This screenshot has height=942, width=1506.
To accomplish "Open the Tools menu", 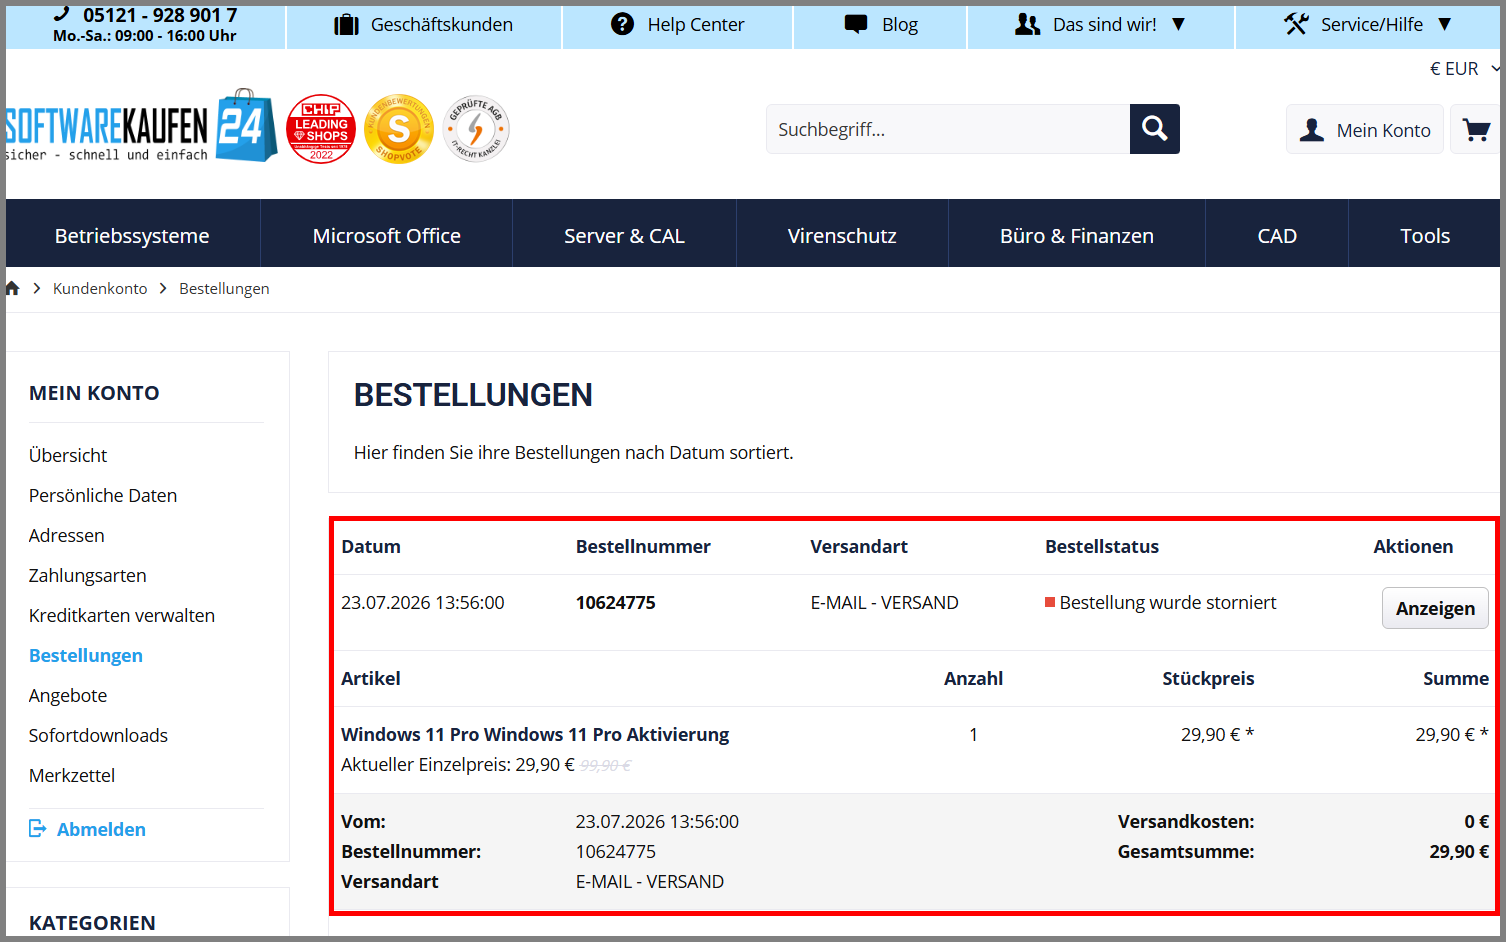I will [x=1425, y=236].
